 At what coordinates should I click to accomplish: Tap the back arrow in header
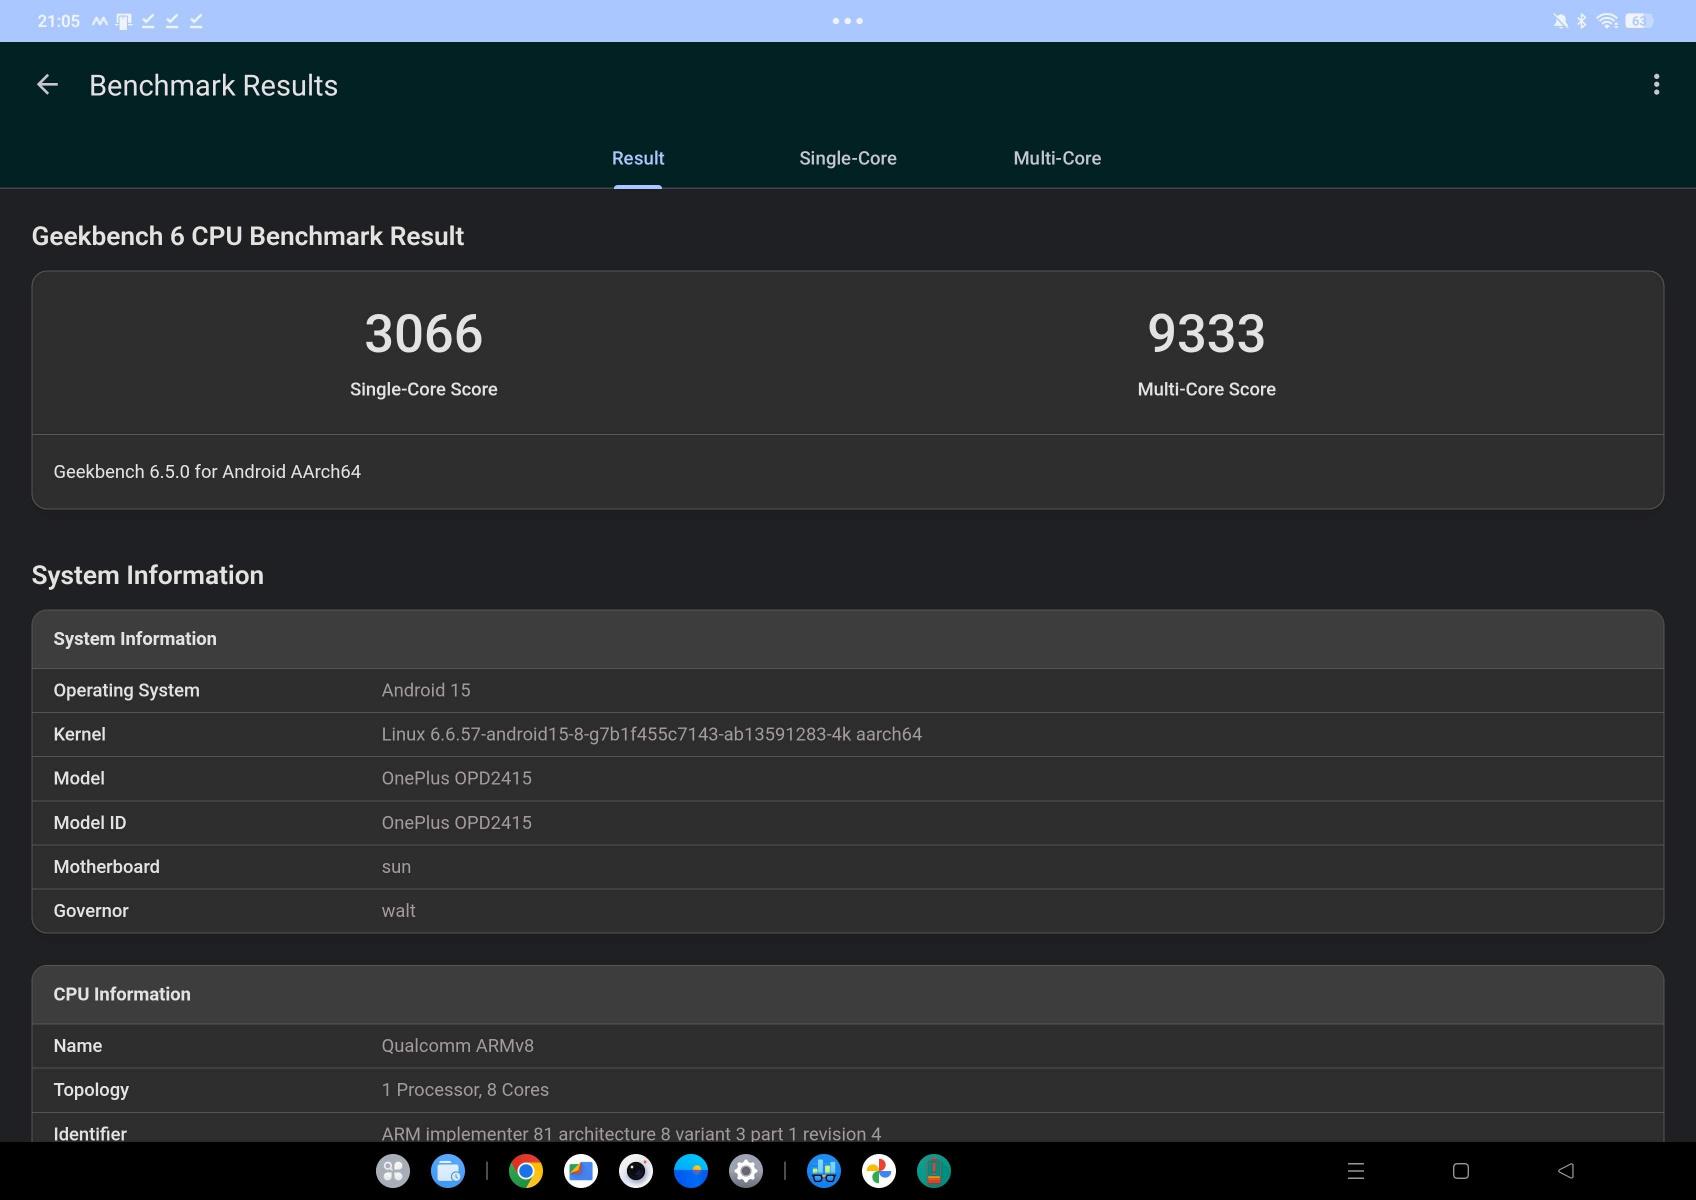(47, 85)
